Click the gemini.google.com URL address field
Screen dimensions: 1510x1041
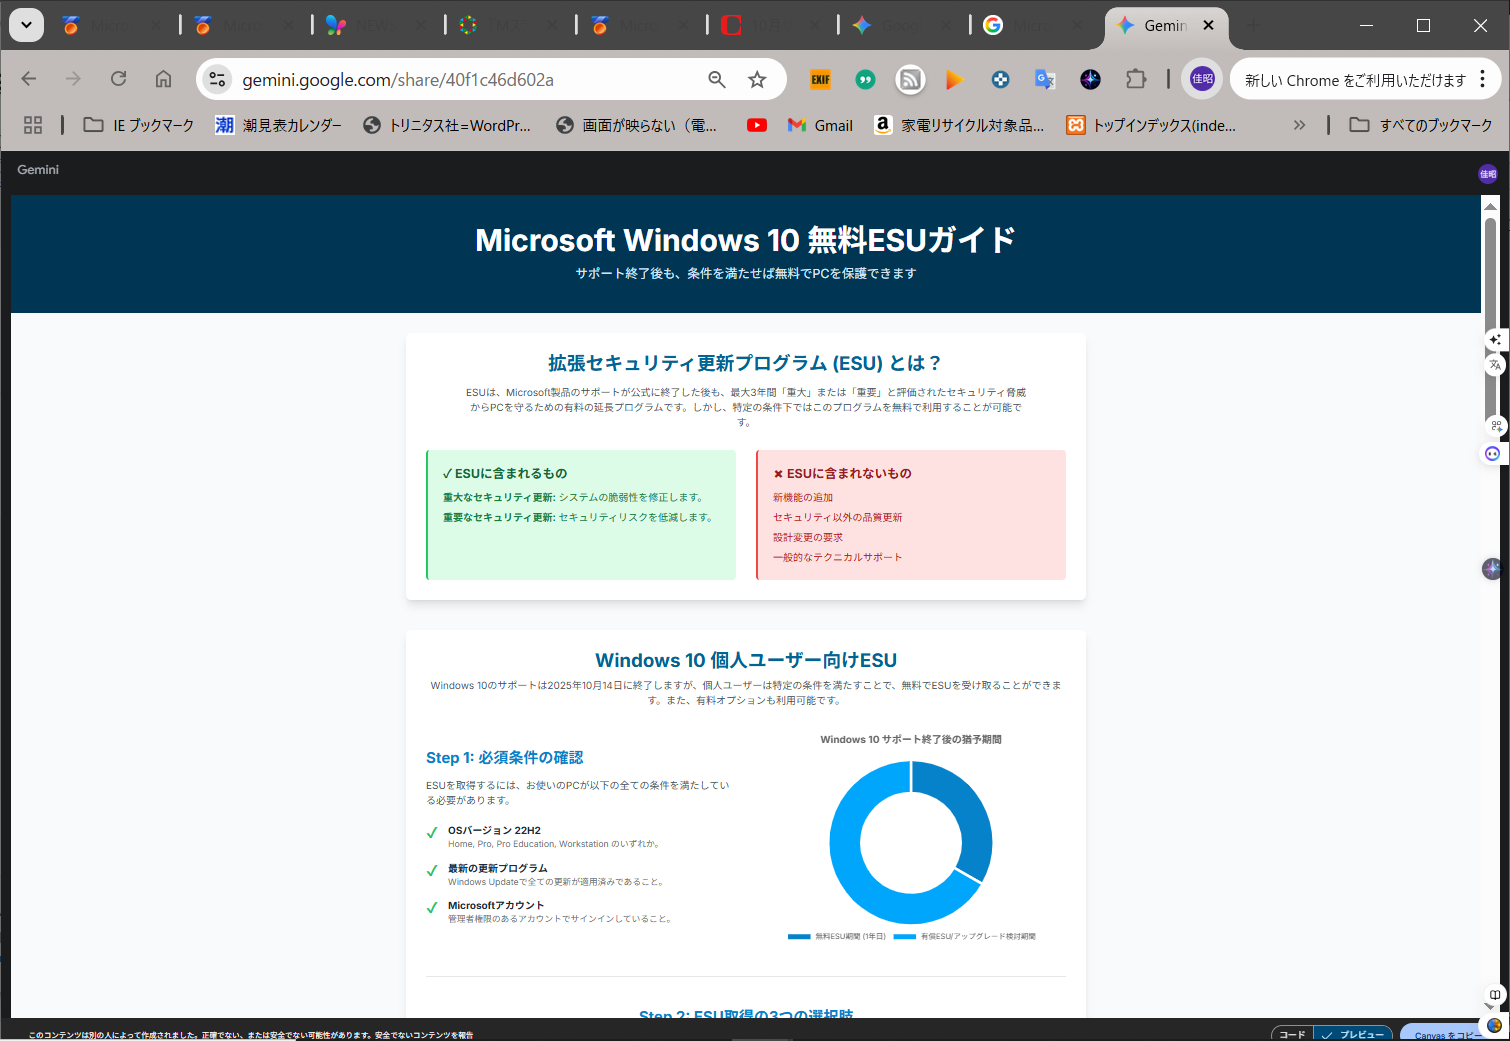coord(398,80)
